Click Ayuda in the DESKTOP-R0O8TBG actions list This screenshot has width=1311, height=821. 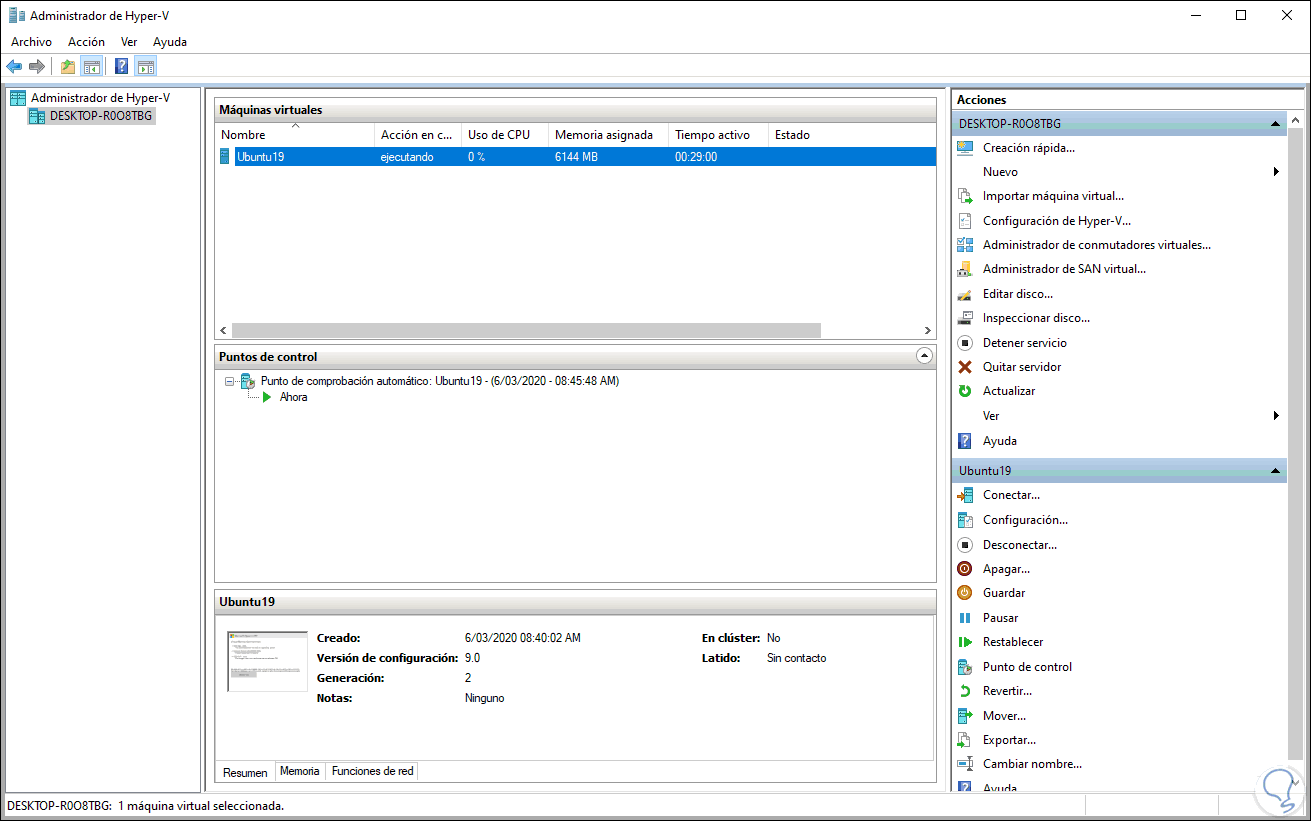(x=1000, y=441)
